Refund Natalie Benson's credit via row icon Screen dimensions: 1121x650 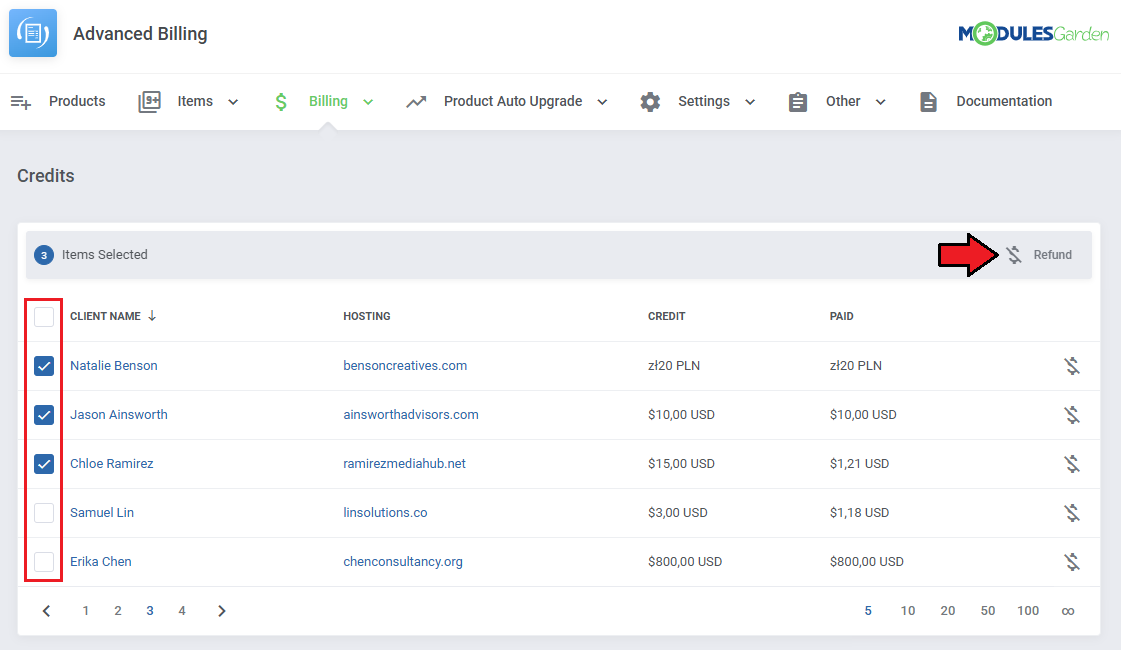pos(1072,366)
